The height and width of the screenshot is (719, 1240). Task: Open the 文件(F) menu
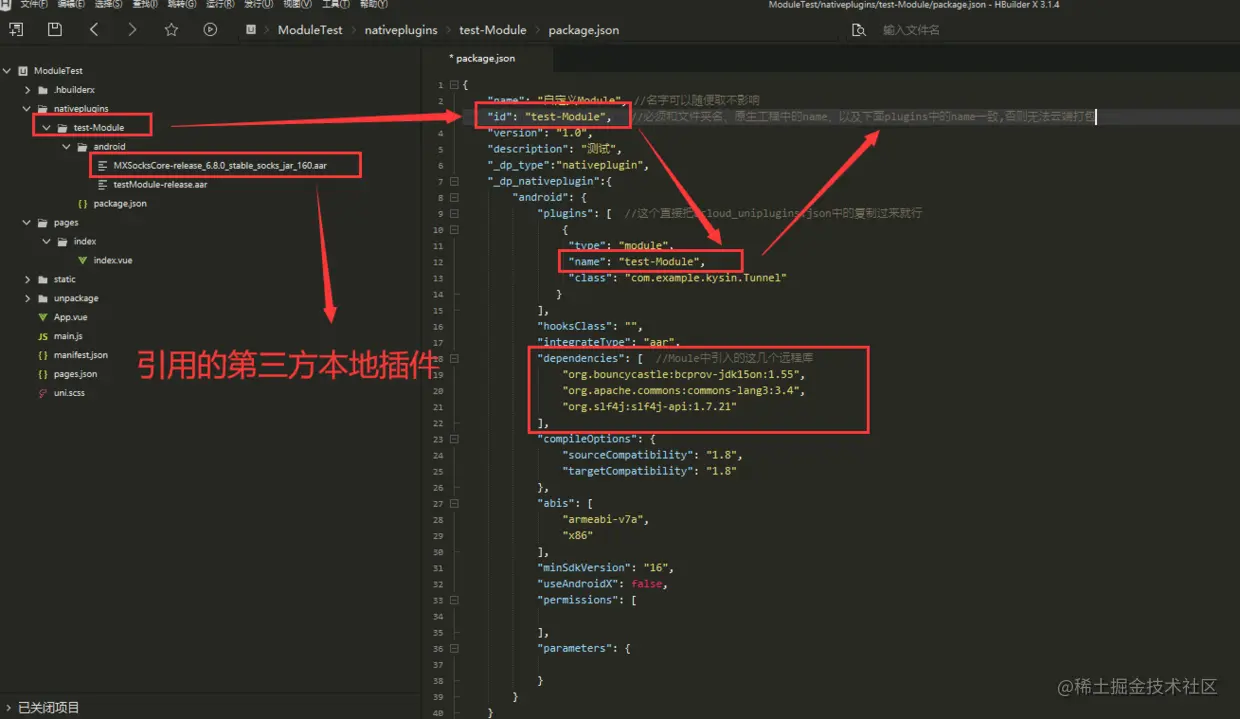[34, 5]
